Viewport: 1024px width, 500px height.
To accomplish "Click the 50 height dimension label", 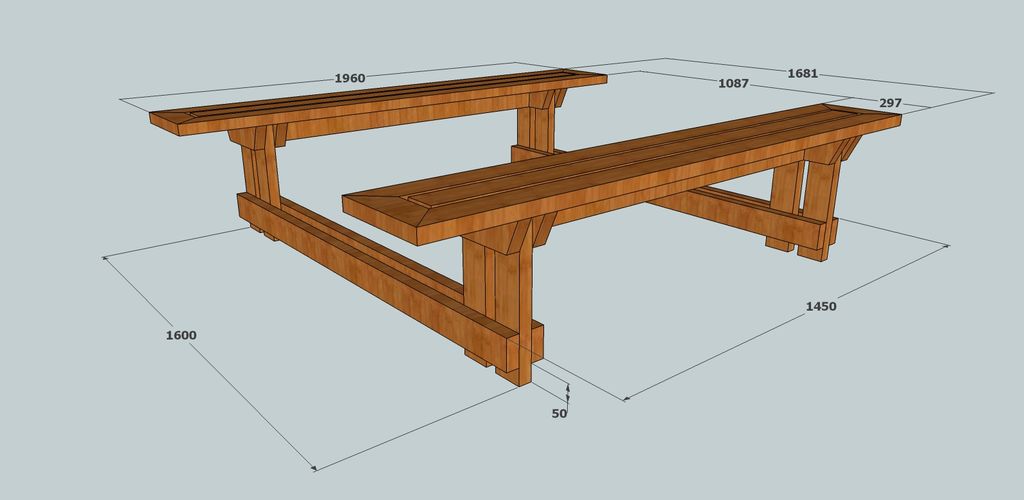I will [x=559, y=413].
